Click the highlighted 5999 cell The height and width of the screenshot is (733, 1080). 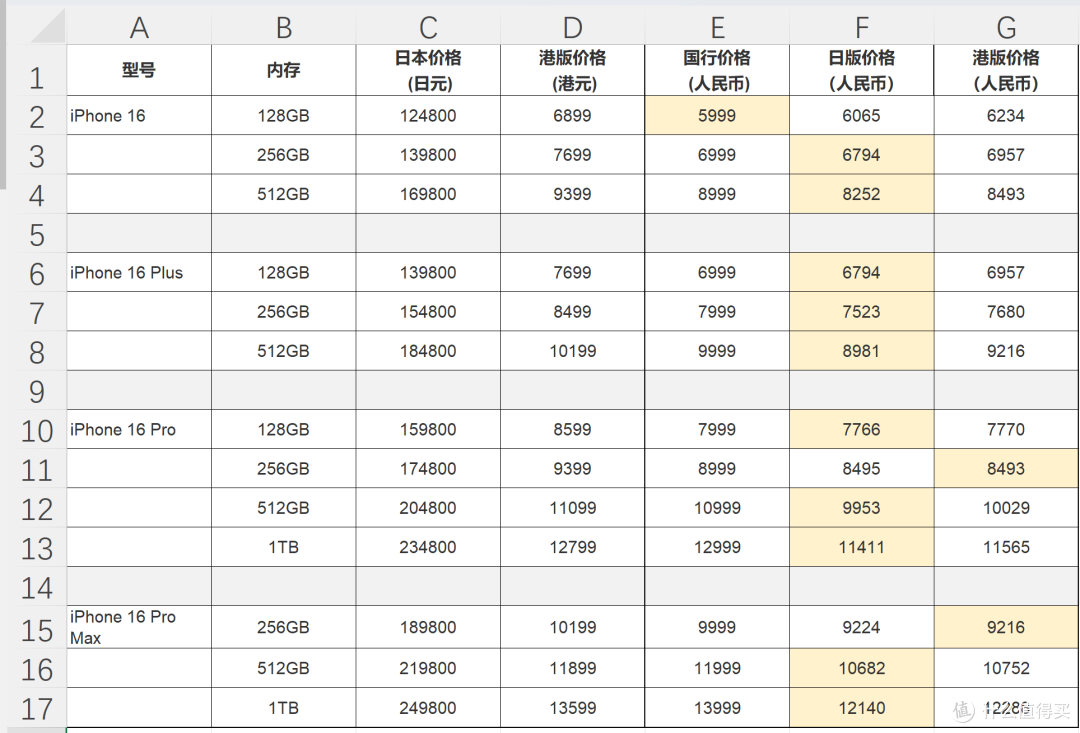[x=717, y=116]
